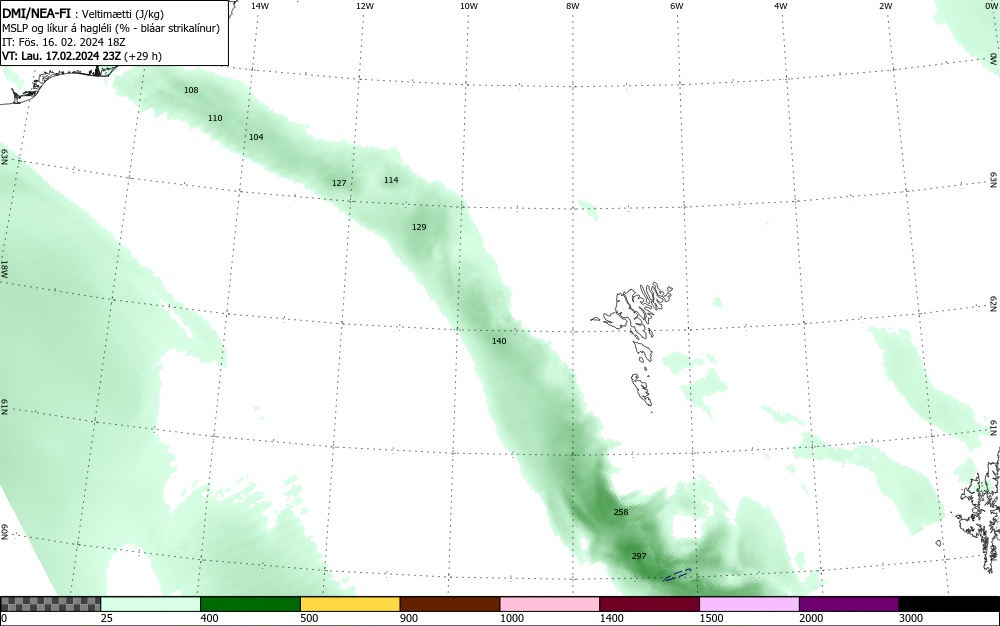
Task: Click the 14W longitude label
Action: [x=260, y=6]
